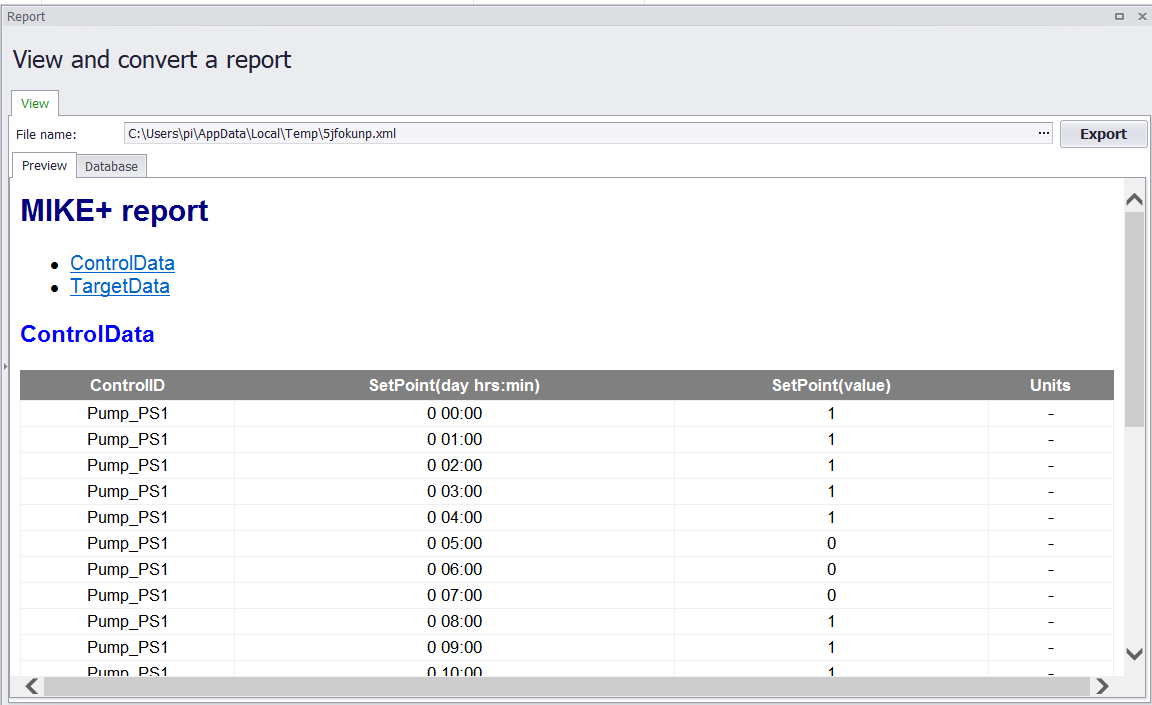
Task: Select the 0 06:00 setpoint cell
Action: (x=455, y=569)
